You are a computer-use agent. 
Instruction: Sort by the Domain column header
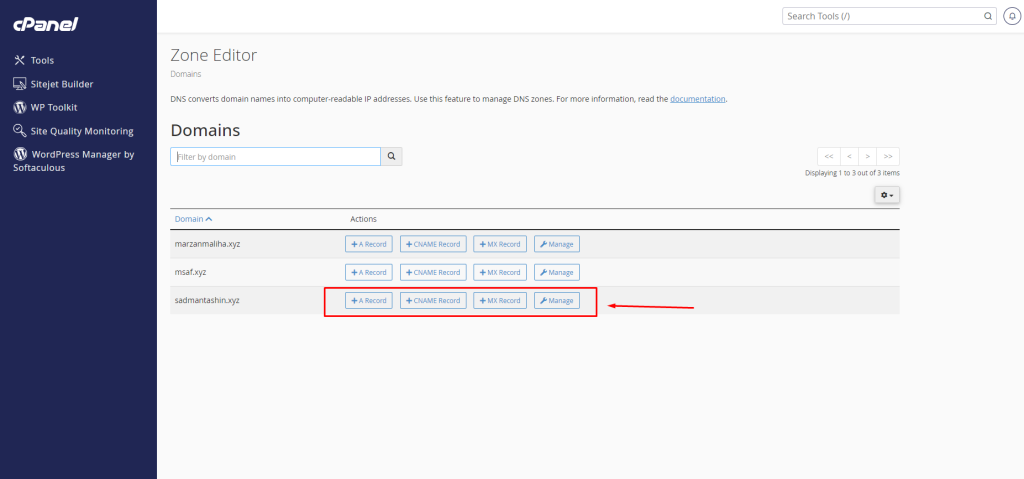pos(193,219)
